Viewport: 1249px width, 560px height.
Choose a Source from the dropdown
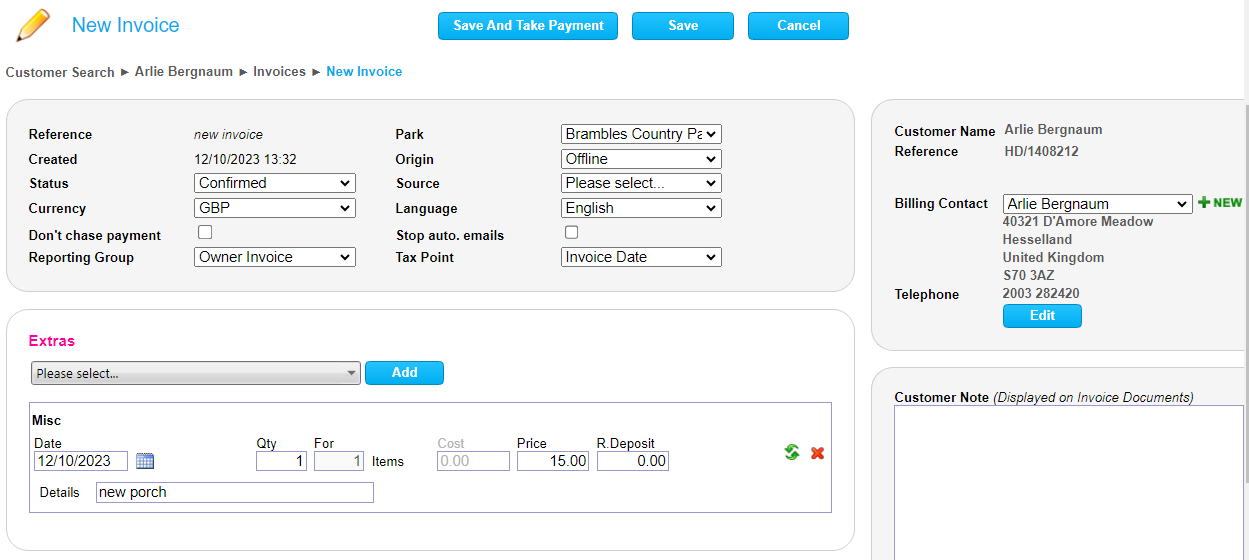click(x=641, y=183)
